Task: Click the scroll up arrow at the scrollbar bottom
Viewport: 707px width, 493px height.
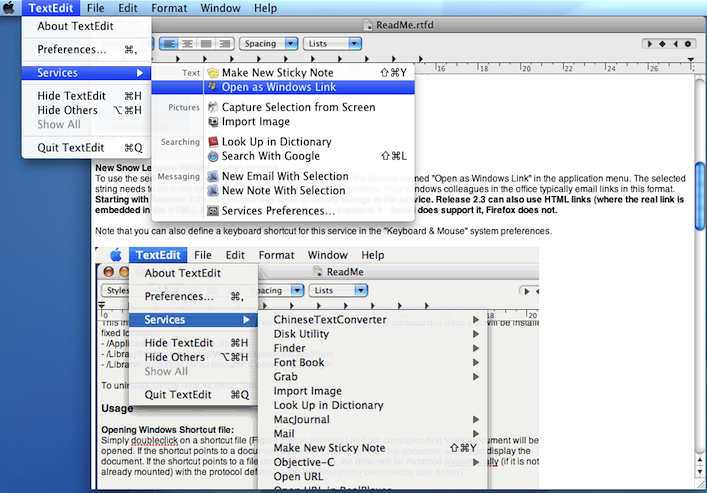Action: click(700, 460)
